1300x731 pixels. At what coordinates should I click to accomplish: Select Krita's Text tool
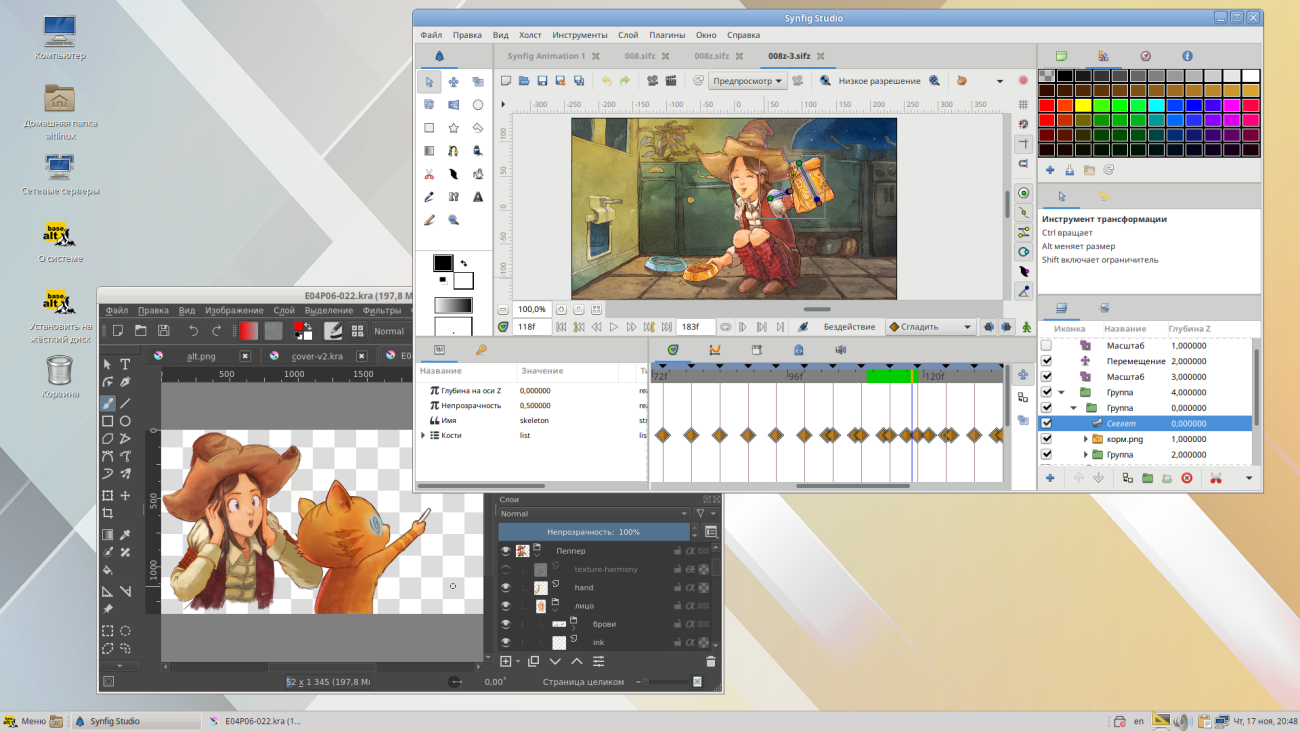point(125,364)
